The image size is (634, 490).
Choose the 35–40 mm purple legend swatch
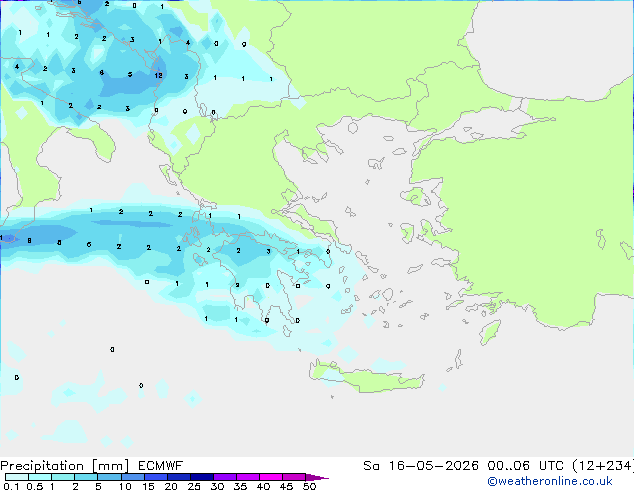coord(247,477)
